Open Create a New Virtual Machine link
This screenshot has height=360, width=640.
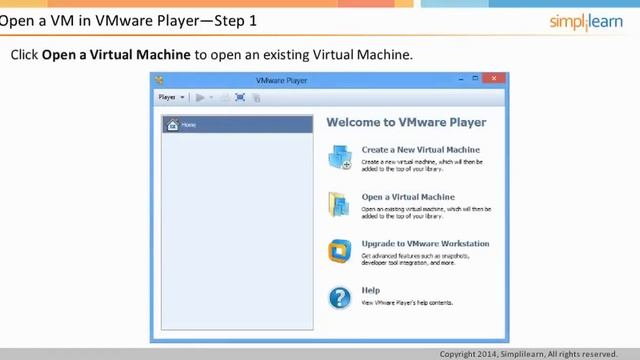coord(421,150)
